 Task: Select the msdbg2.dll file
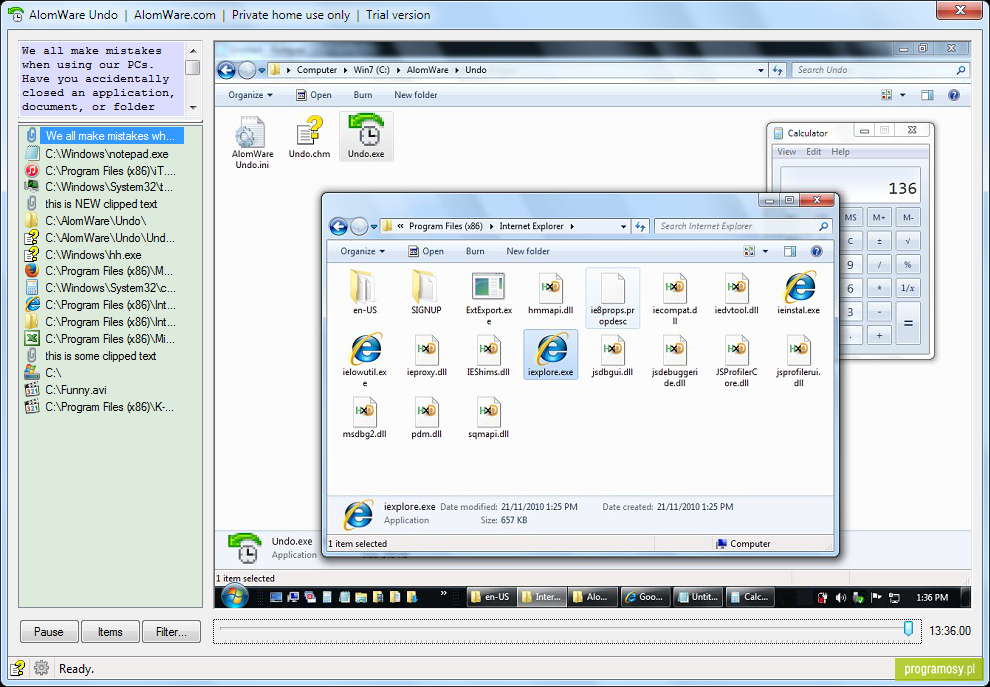coord(364,416)
